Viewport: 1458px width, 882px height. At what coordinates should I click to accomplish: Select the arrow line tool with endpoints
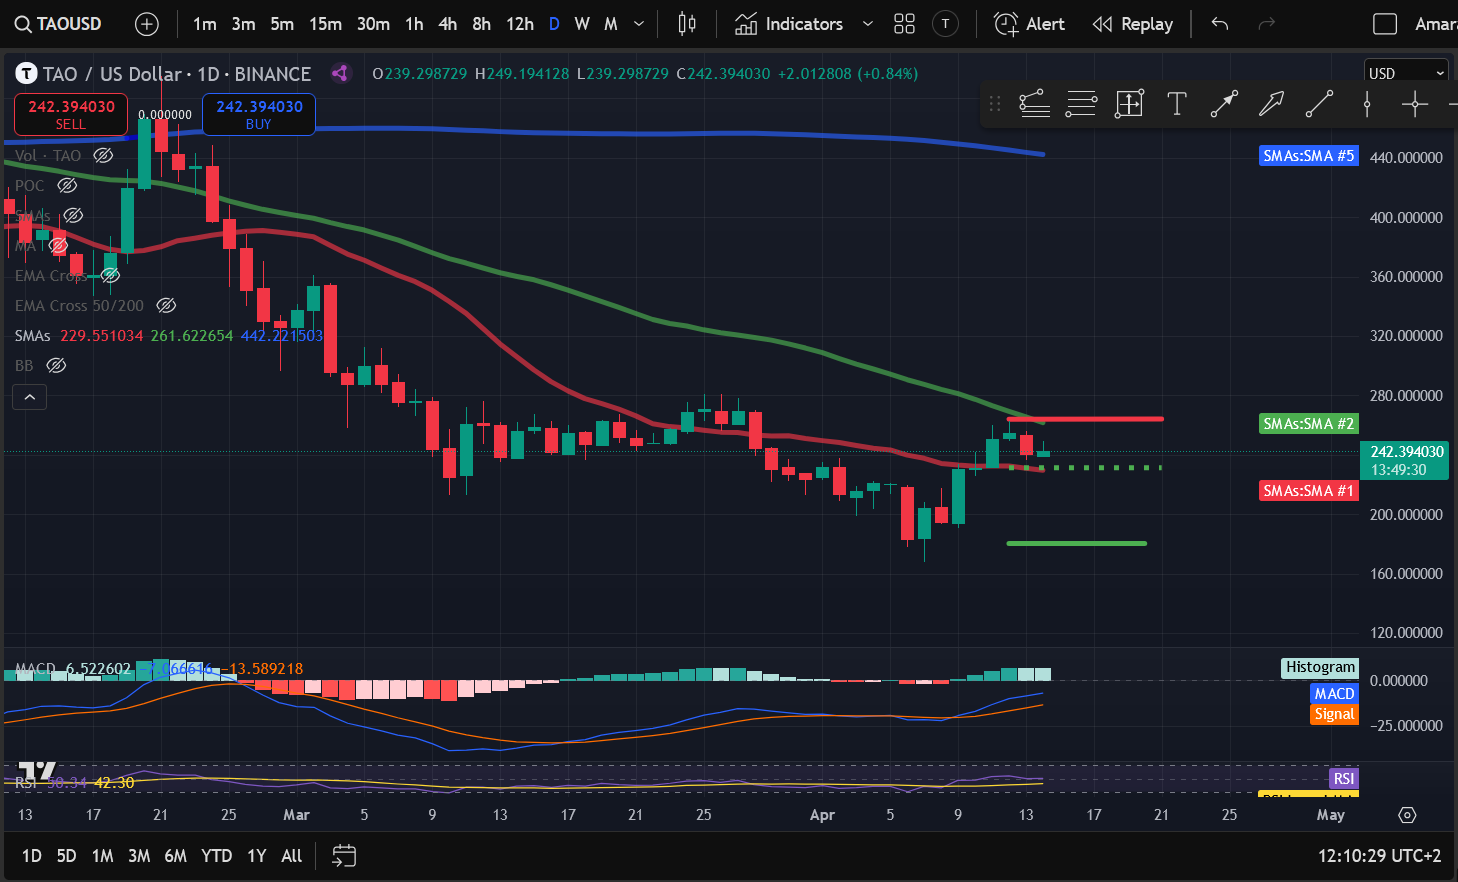coord(1224,103)
